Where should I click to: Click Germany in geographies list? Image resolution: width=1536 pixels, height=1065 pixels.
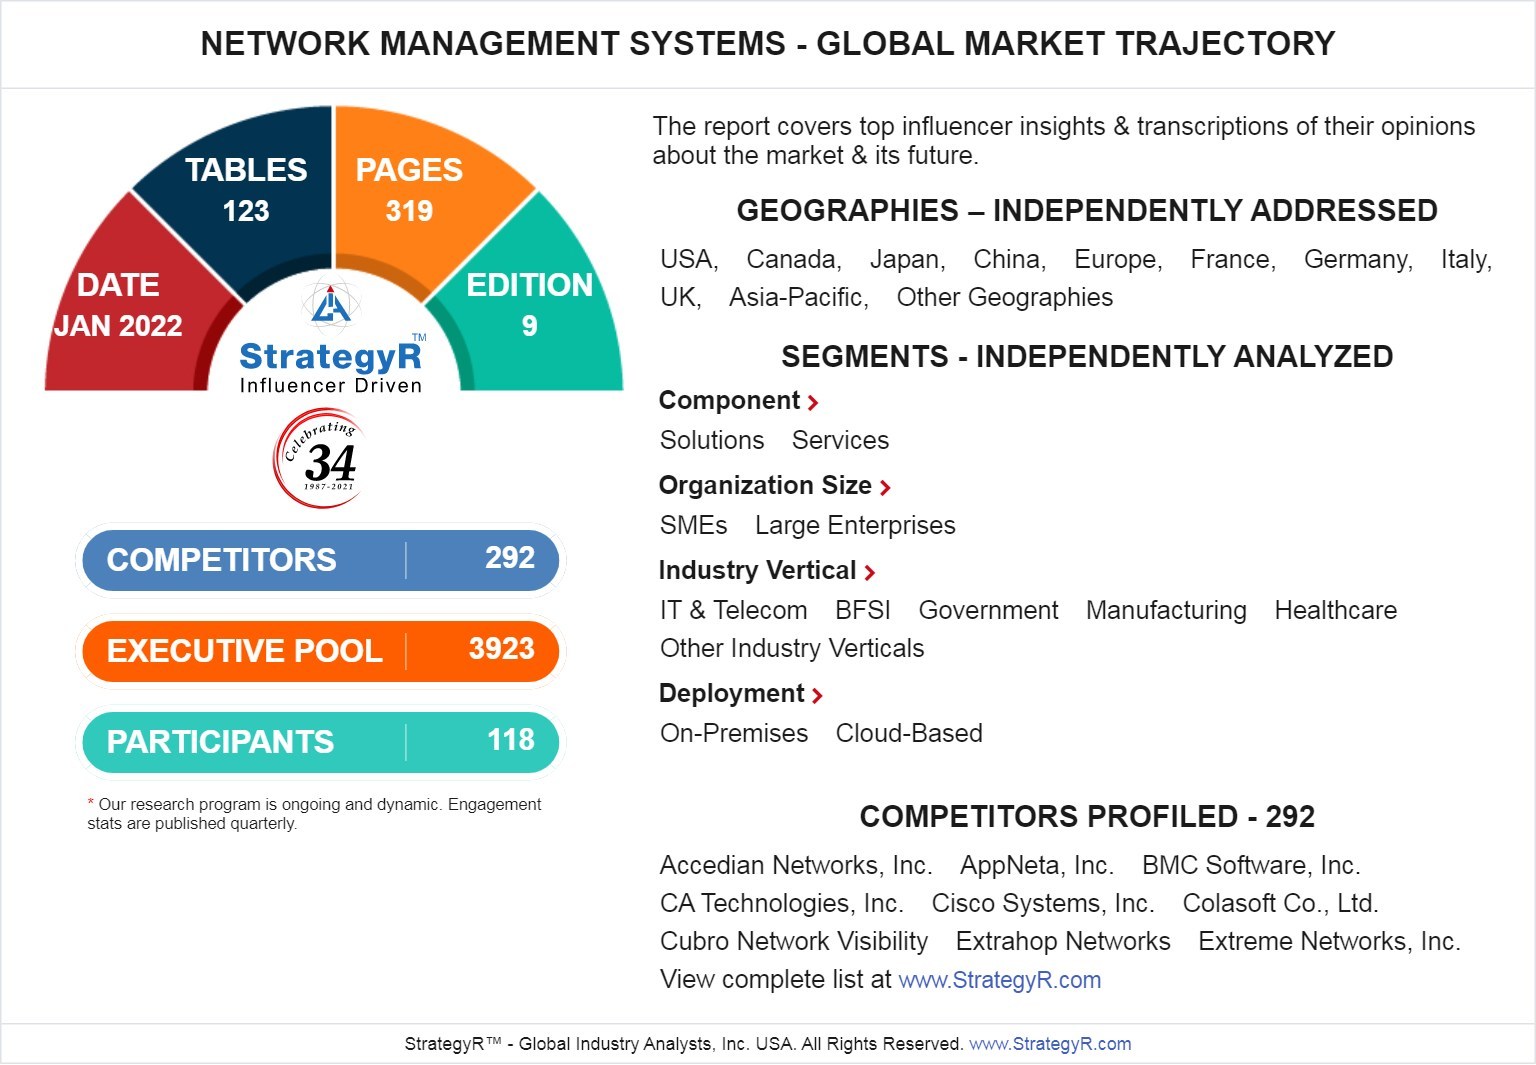[x=1358, y=260]
